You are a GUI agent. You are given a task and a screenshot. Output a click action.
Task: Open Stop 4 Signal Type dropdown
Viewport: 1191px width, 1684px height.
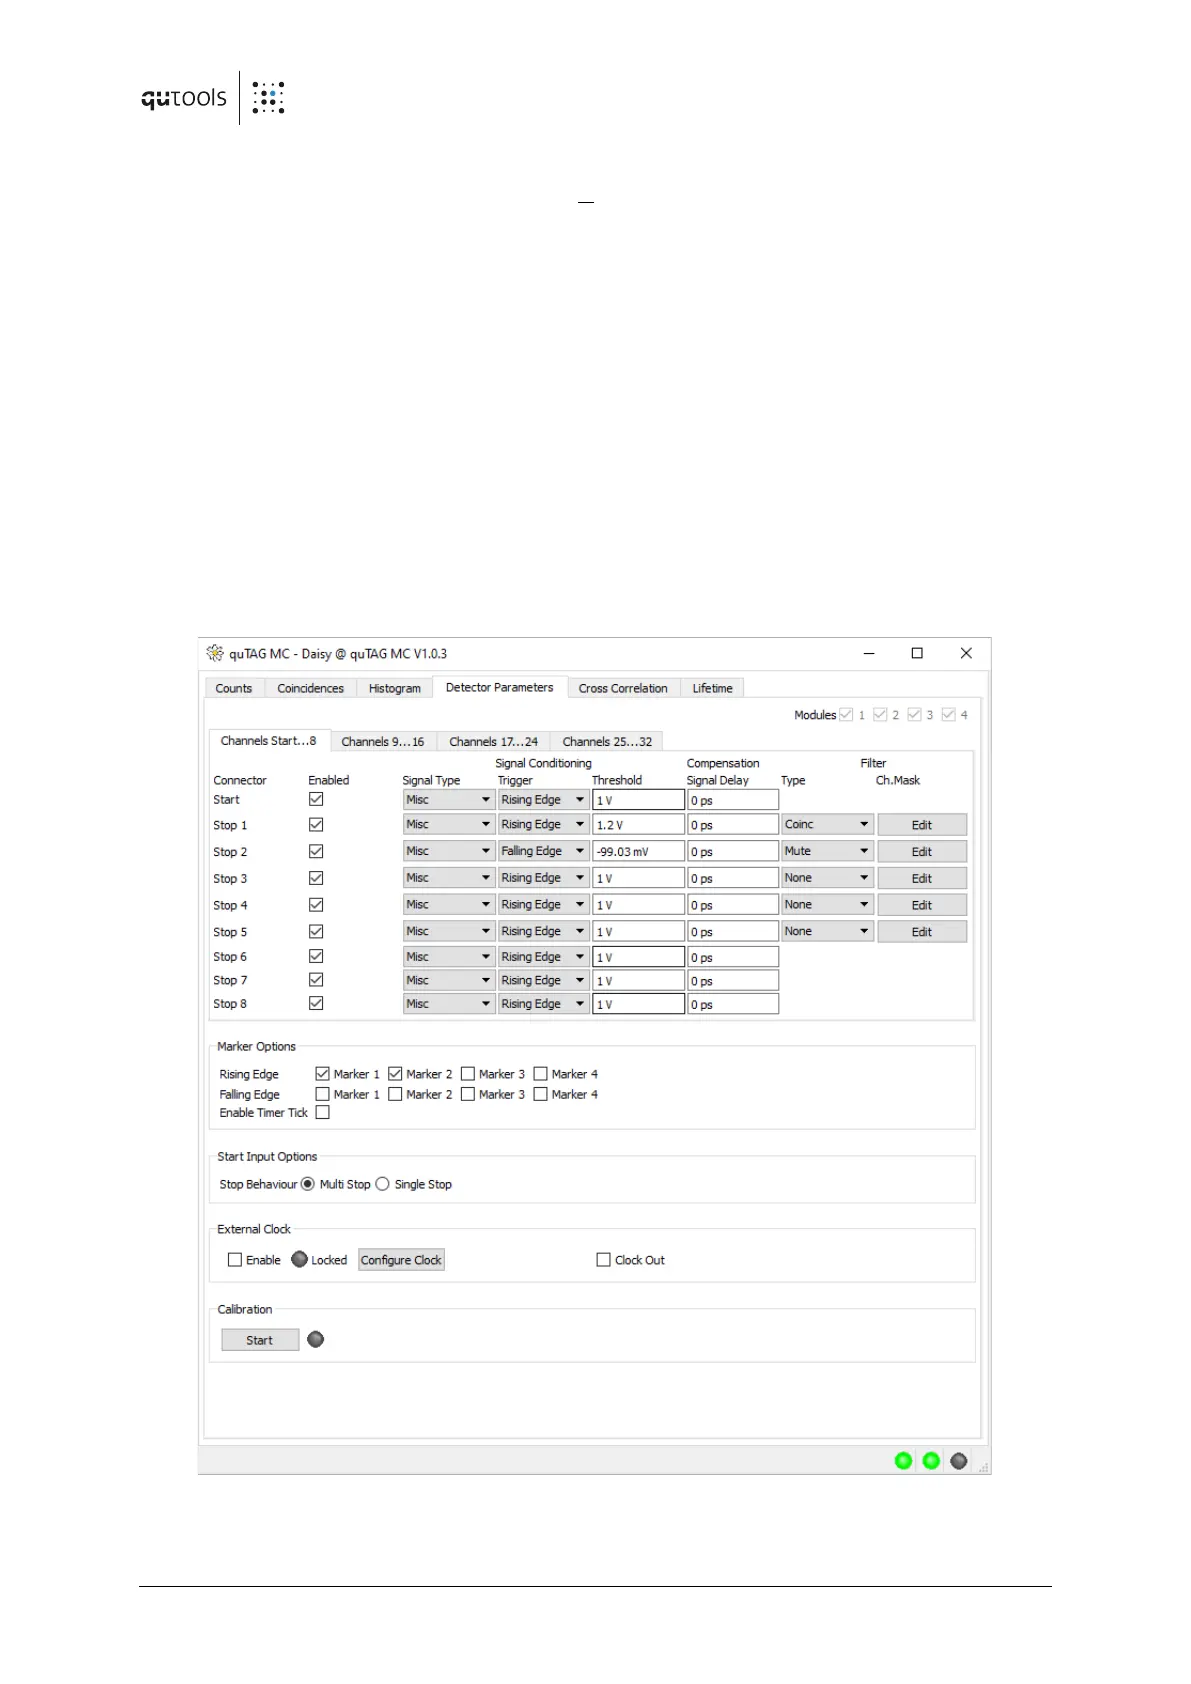[x=449, y=905]
